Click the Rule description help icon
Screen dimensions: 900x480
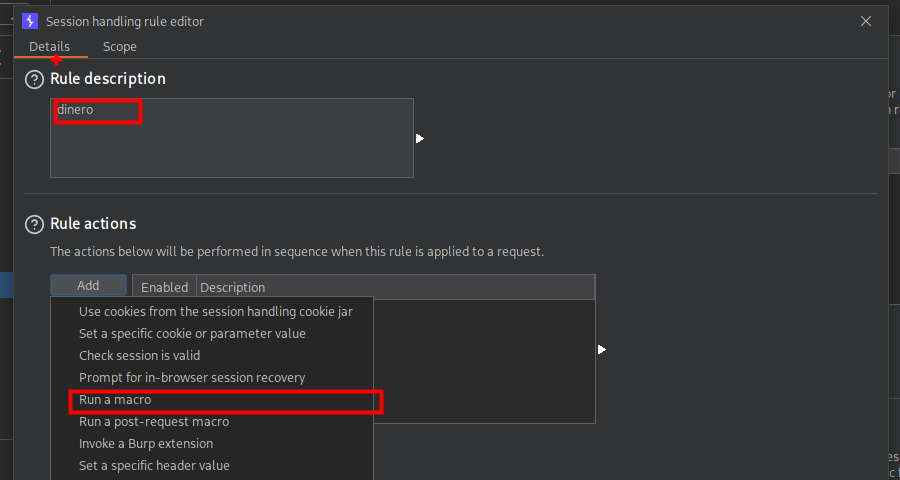pyautogui.click(x=35, y=79)
